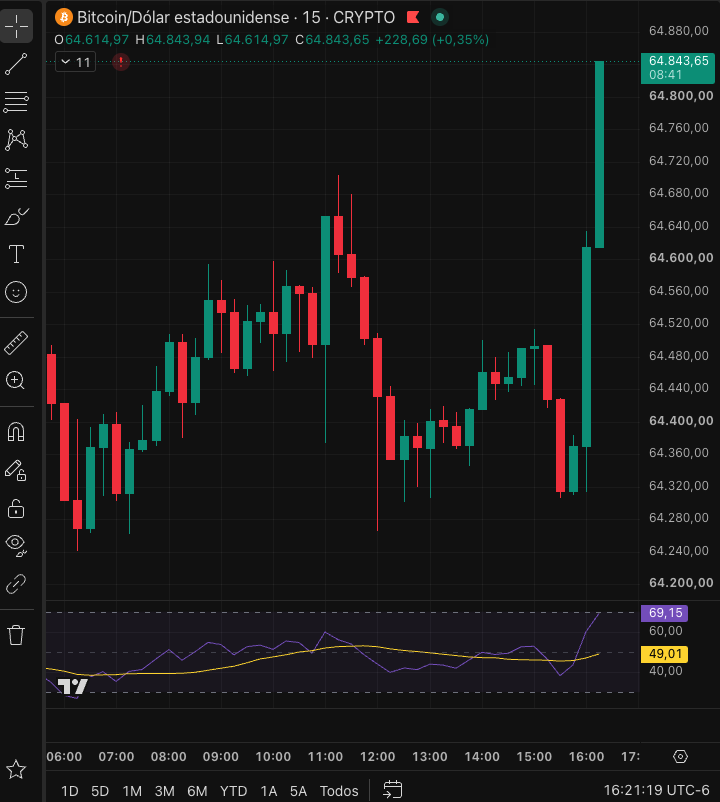Click the 15 minute interval label
This screenshot has height=802, width=720.
(x=311, y=17)
